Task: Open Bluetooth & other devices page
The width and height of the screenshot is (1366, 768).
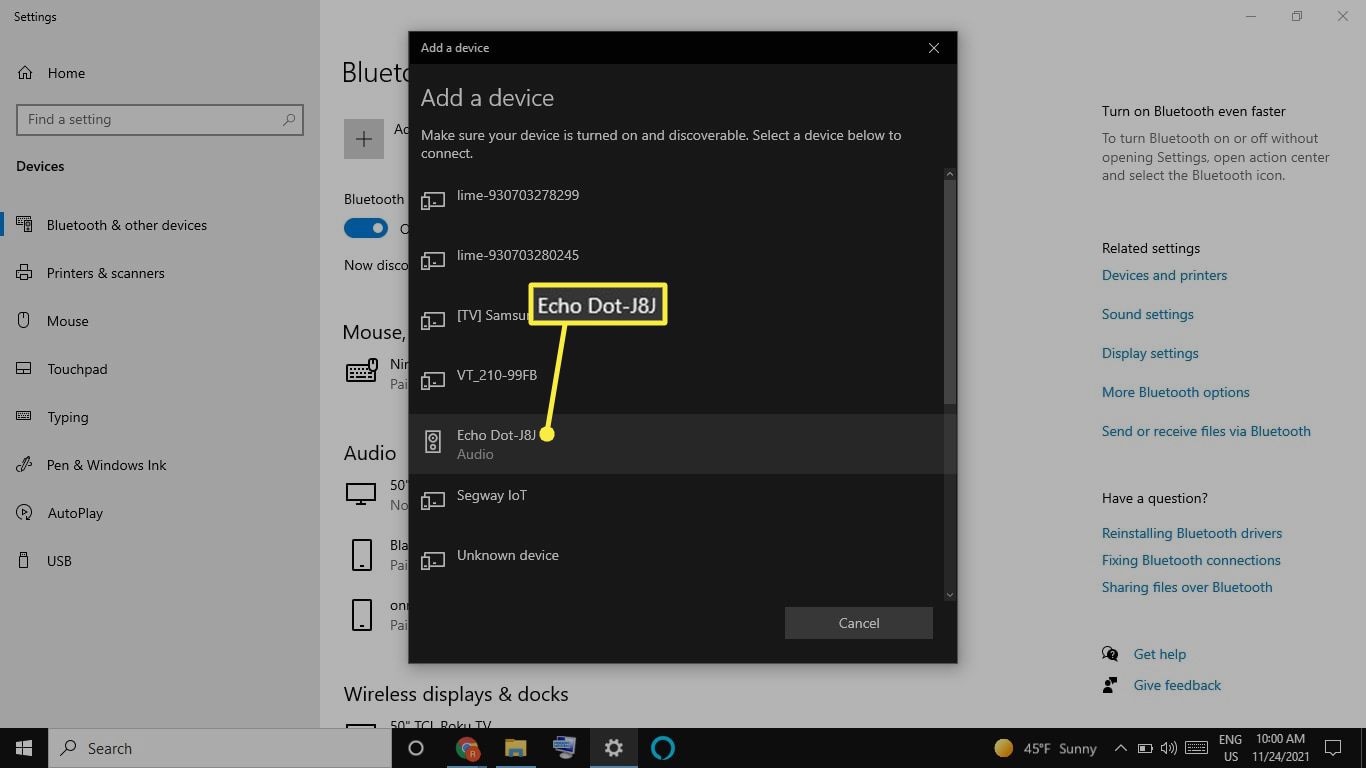Action: (x=160, y=225)
